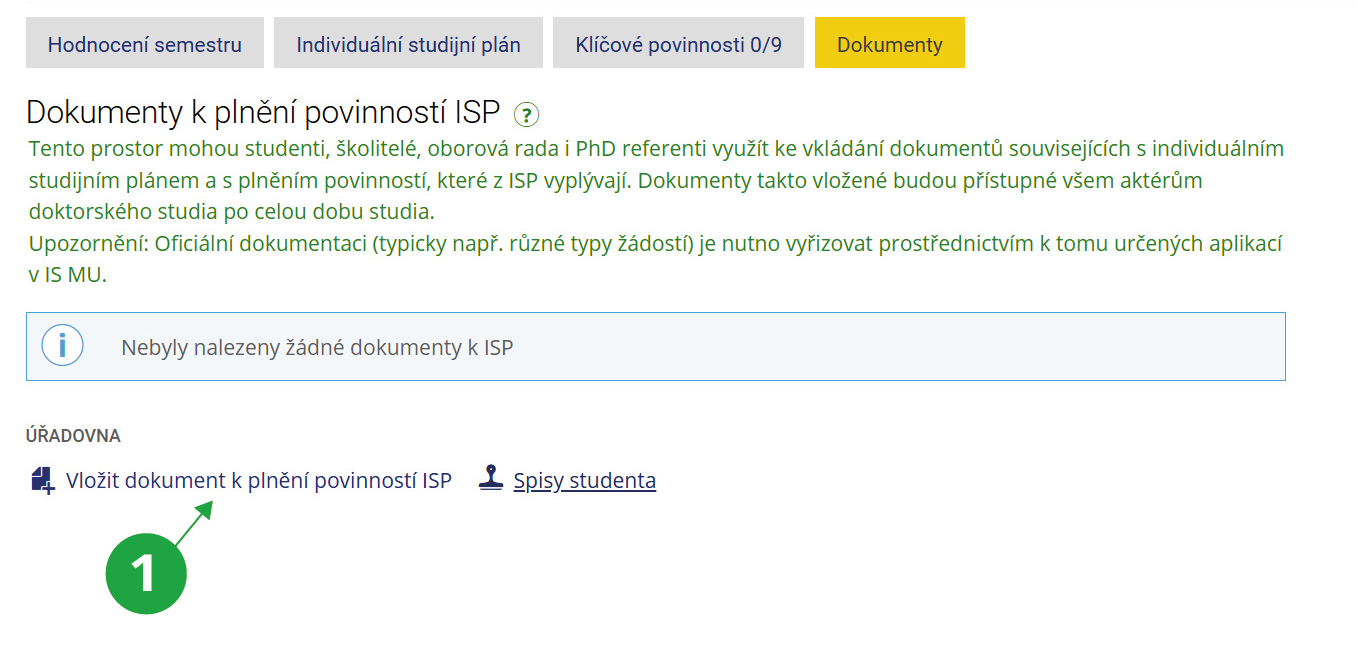
Task: Click the blue info circle icon
Action: [62, 346]
